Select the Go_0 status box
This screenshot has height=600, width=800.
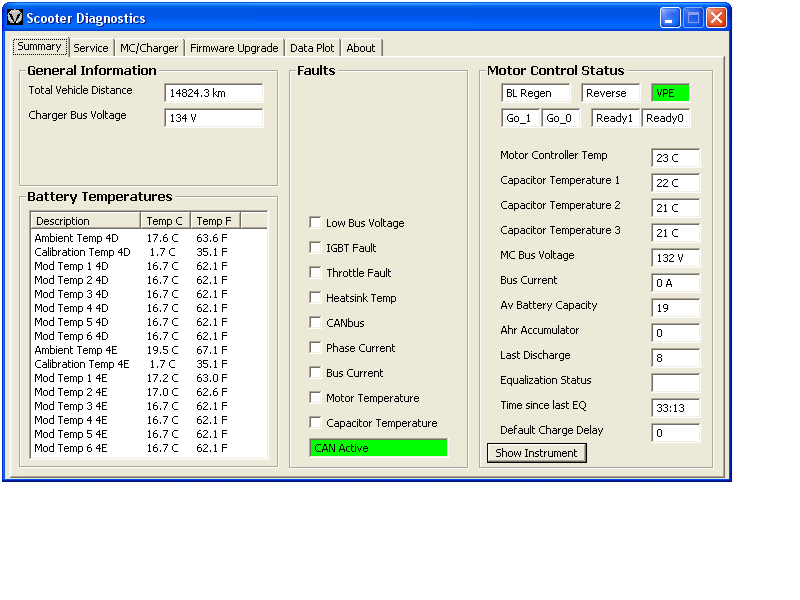click(561, 118)
